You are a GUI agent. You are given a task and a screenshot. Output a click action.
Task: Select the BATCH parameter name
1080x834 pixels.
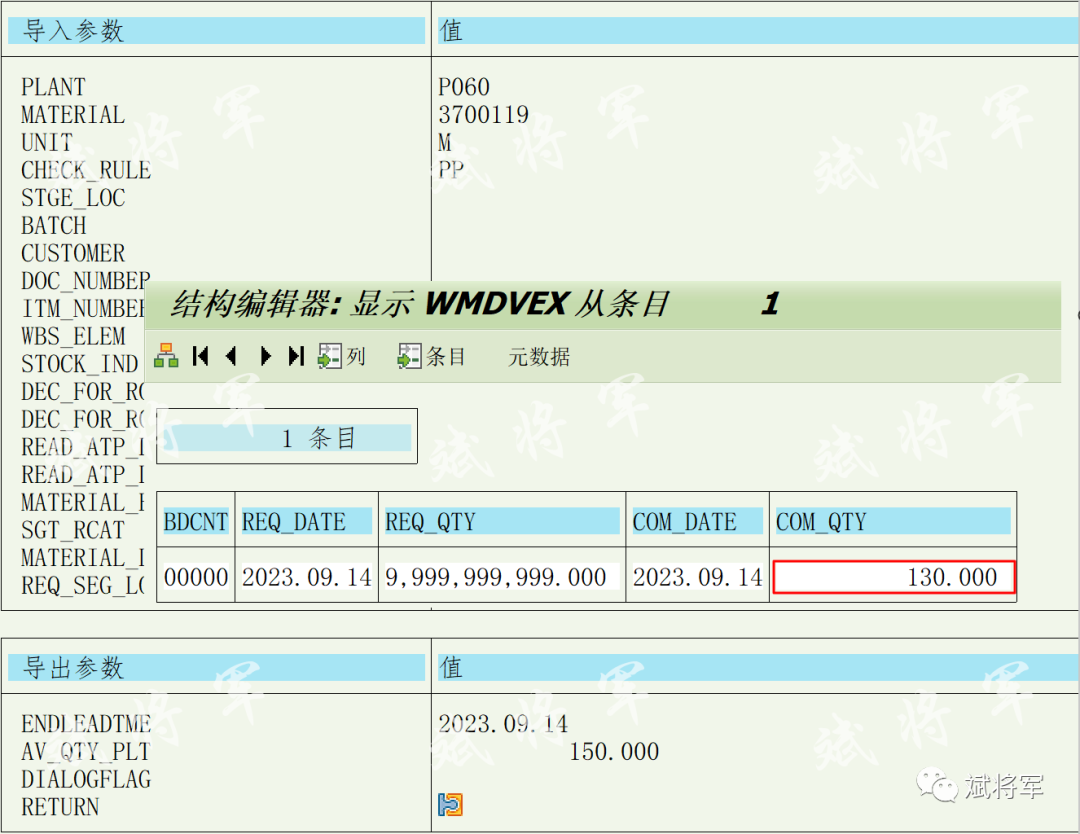click(54, 226)
